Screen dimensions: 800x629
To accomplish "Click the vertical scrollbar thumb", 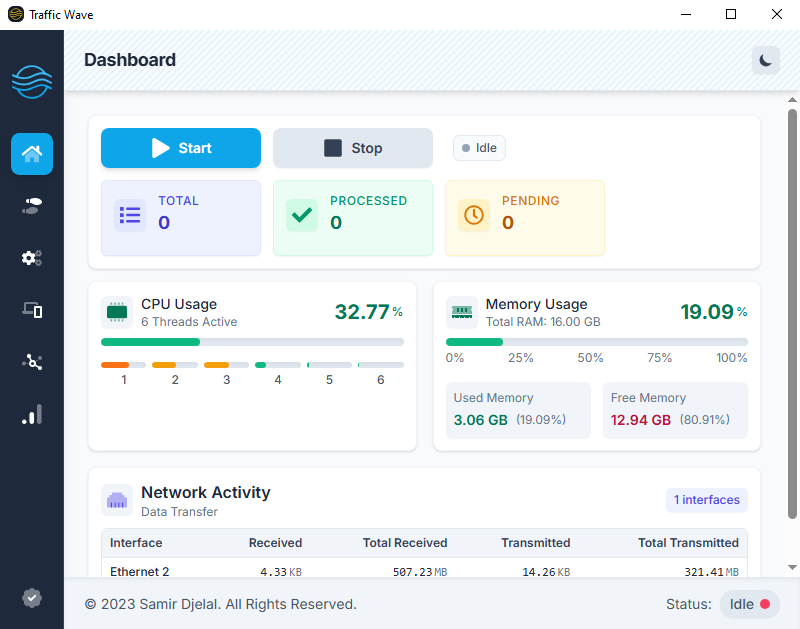I will point(792,314).
